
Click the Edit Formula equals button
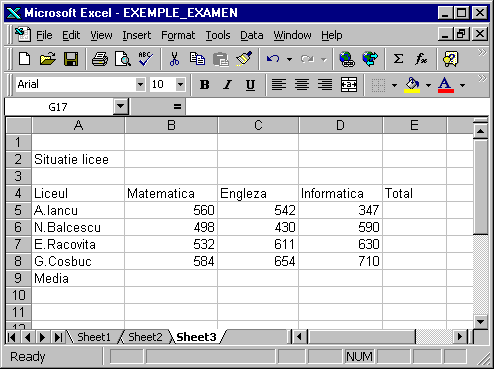[x=177, y=107]
